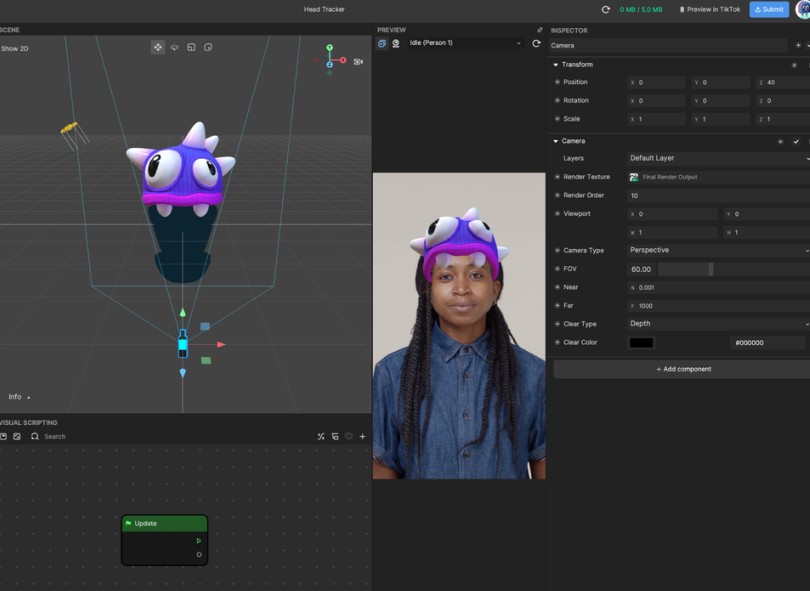This screenshot has height=591, width=810.
Task: Click the Add component button
Action: point(683,369)
